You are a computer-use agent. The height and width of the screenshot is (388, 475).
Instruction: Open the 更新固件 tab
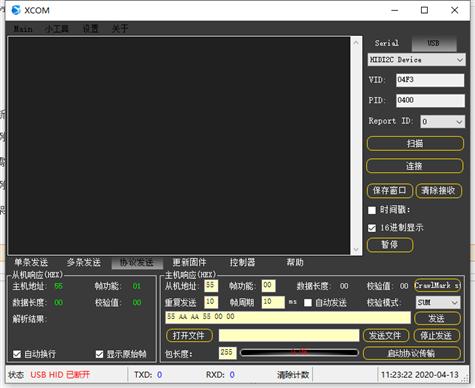point(190,263)
